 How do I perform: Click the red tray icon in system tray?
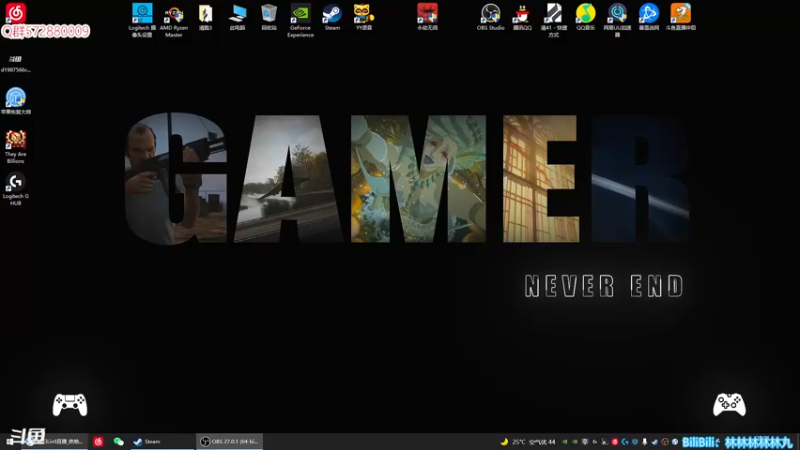click(x=615, y=442)
